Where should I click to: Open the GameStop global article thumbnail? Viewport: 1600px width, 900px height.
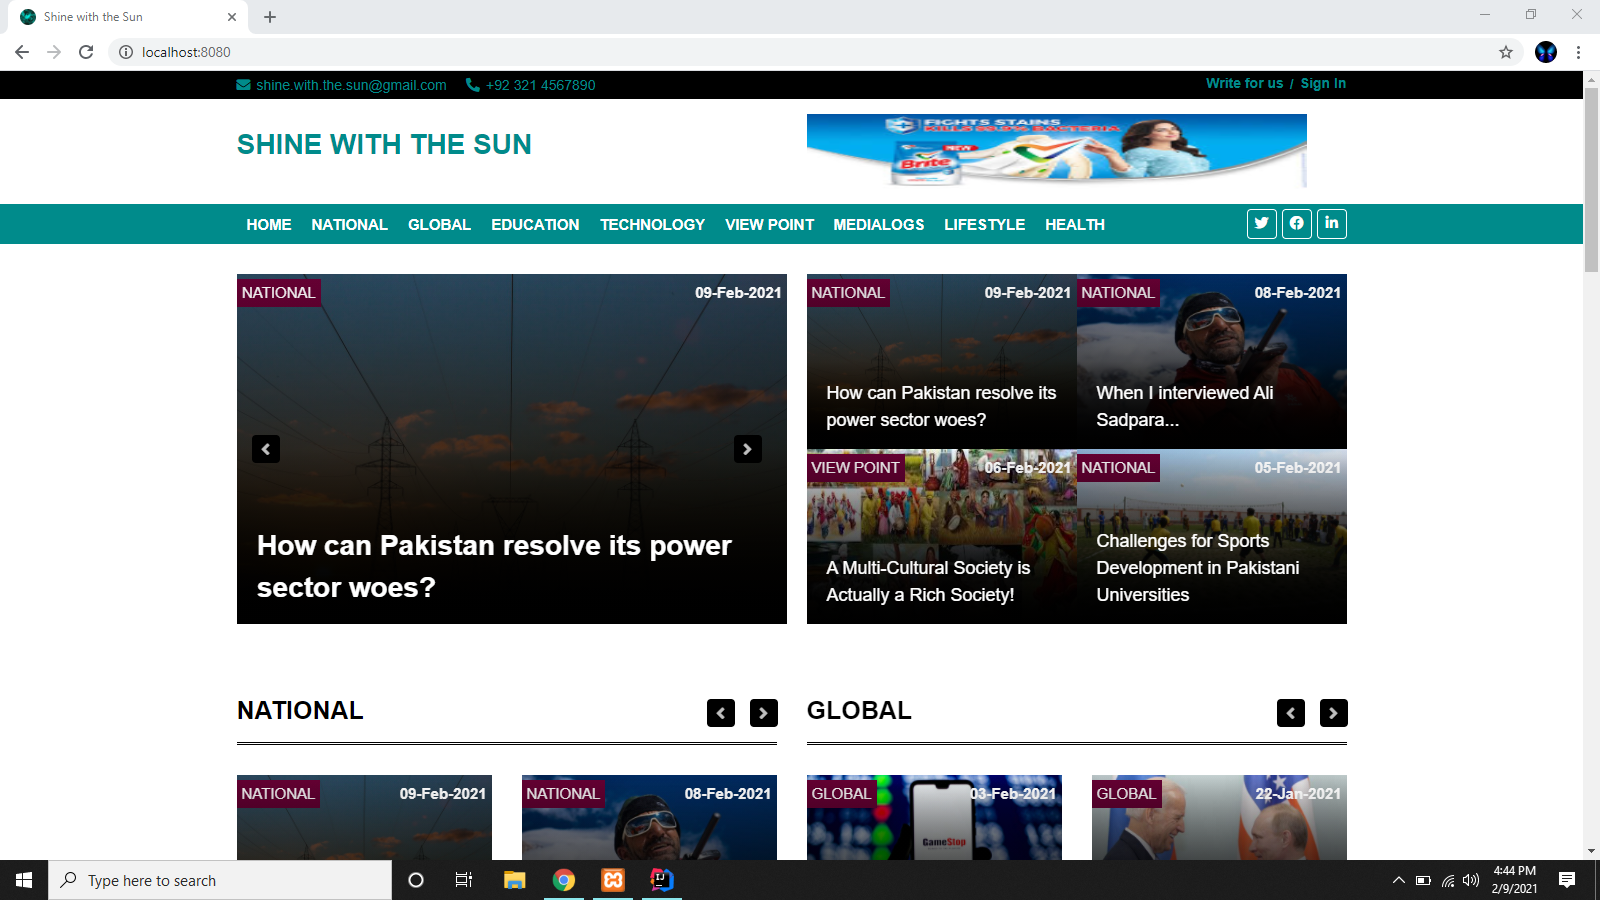point(934,818)
